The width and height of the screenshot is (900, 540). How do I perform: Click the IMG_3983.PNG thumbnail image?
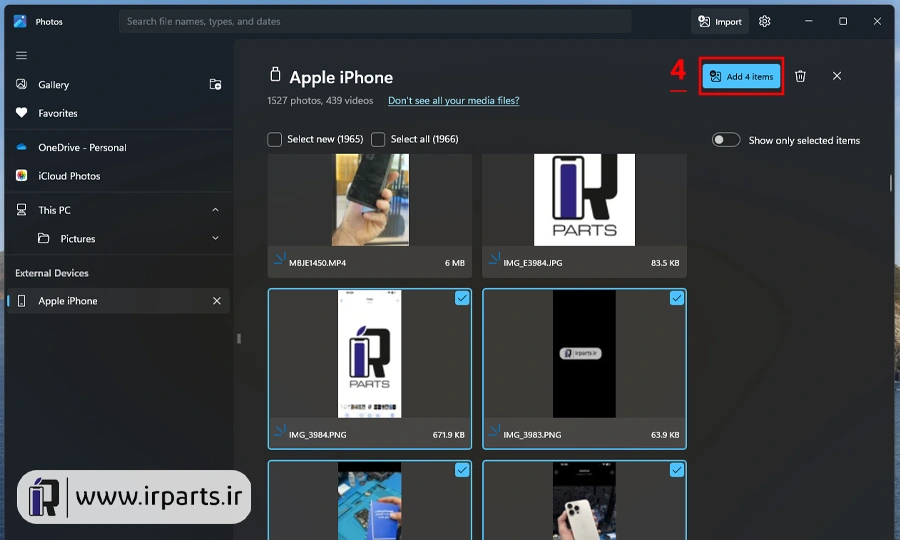pyautogui.click(x=584, y=353)
